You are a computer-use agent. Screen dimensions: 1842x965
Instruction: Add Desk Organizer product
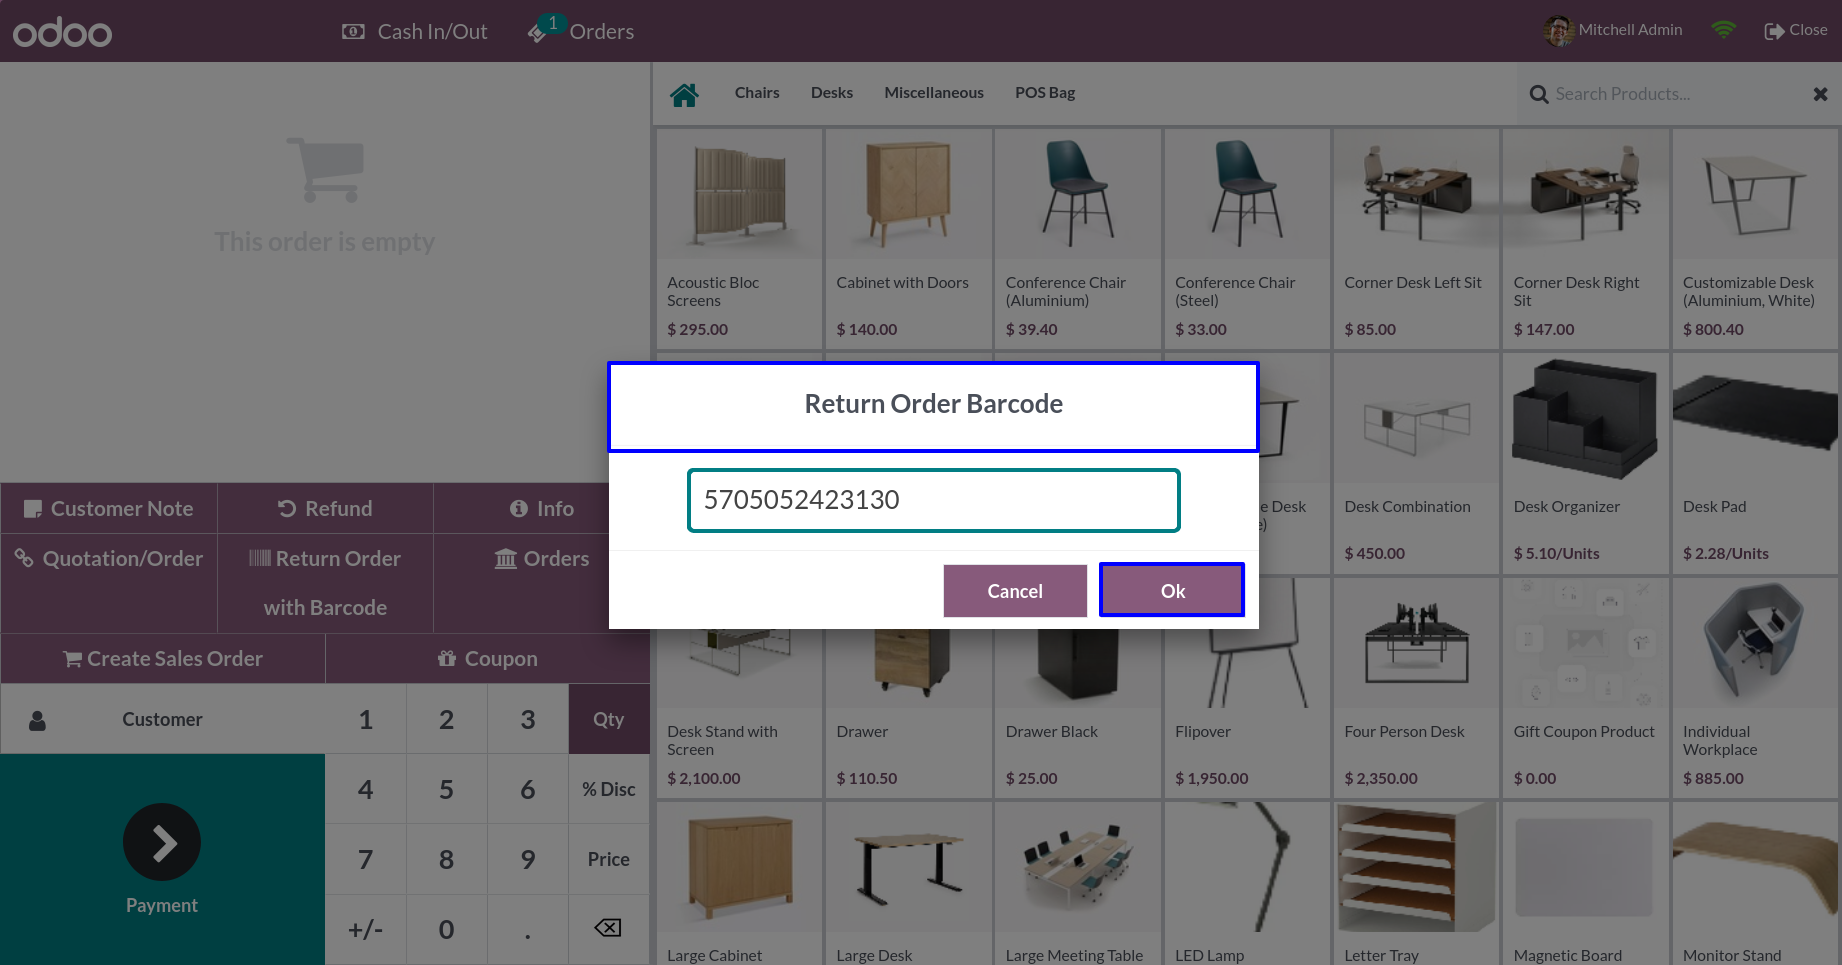tap(1585, 463)
